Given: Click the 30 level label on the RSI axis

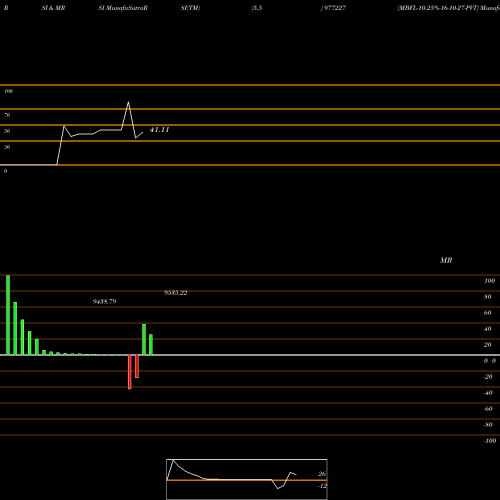Looking at the screenshot, I should point(7,147).
